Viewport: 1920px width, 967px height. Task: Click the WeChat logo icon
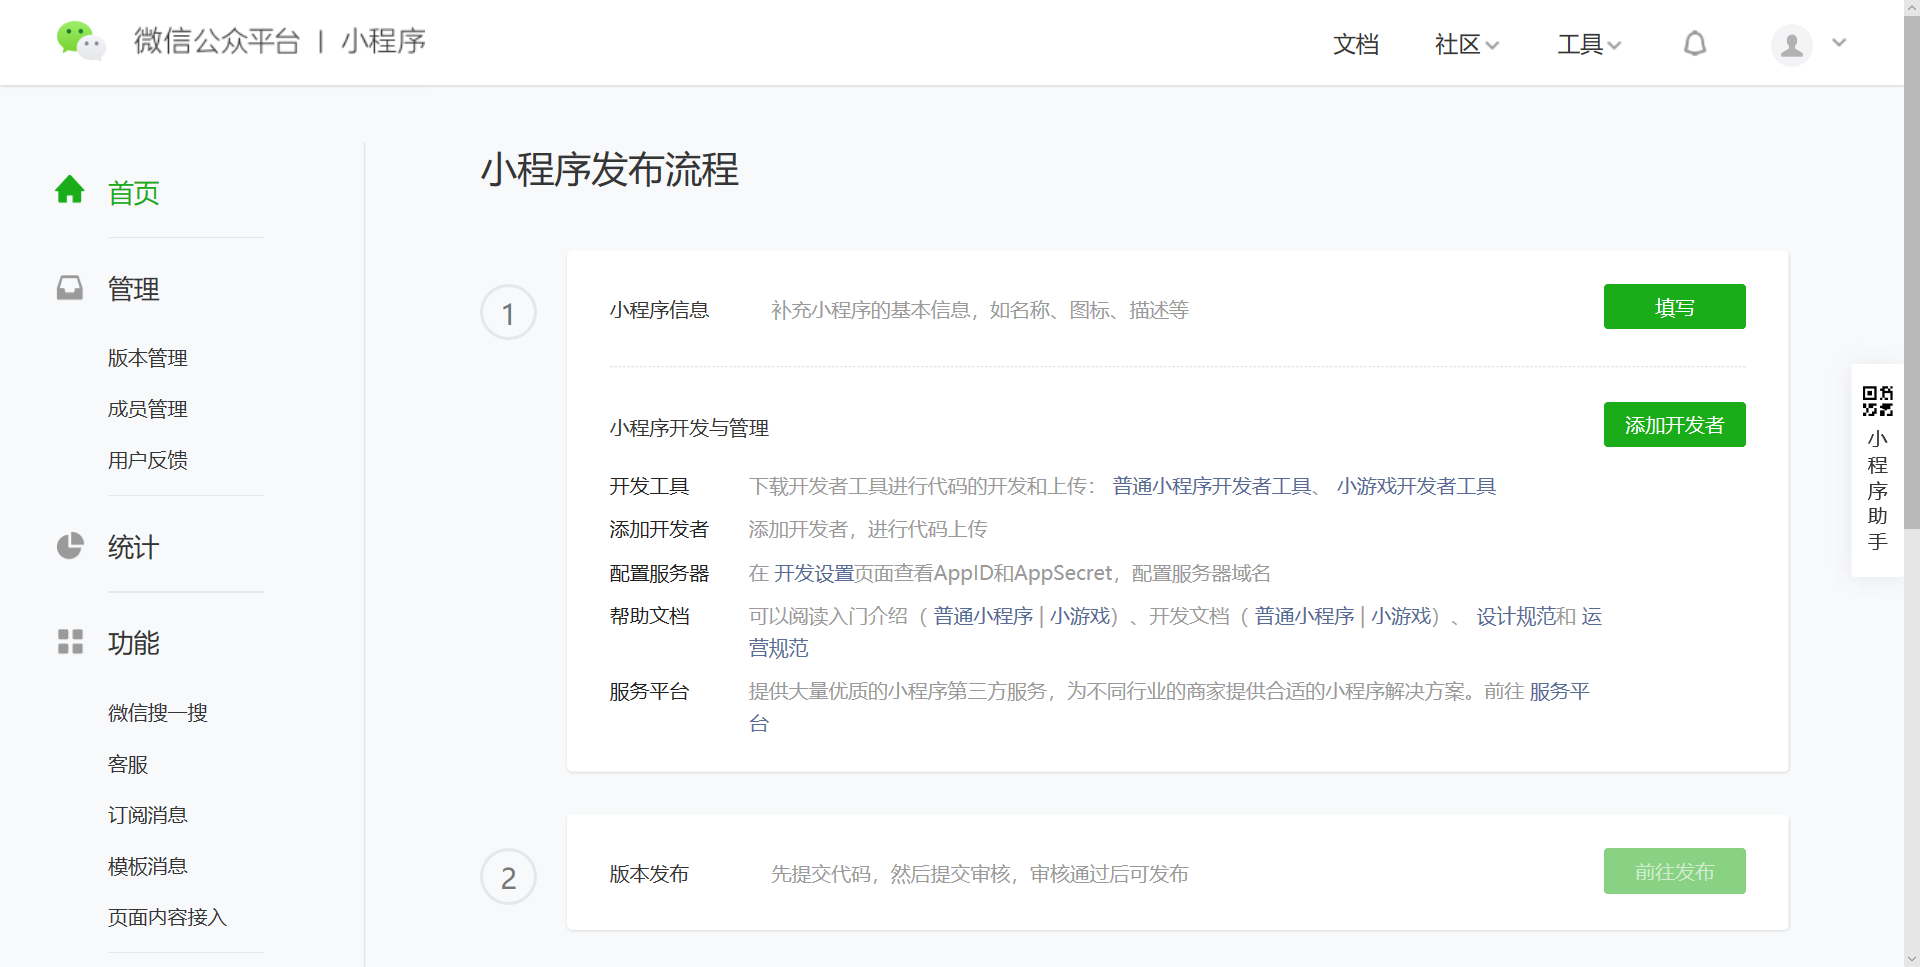click(81, 41)
